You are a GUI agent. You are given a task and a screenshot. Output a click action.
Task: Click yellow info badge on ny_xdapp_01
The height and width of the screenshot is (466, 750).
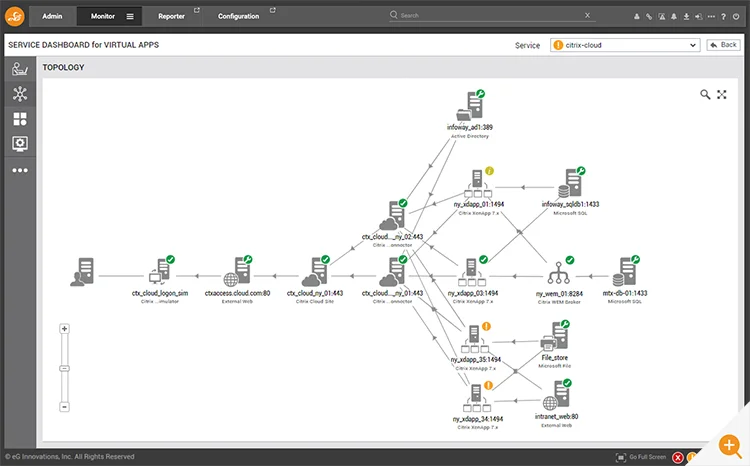click(489, 171)
